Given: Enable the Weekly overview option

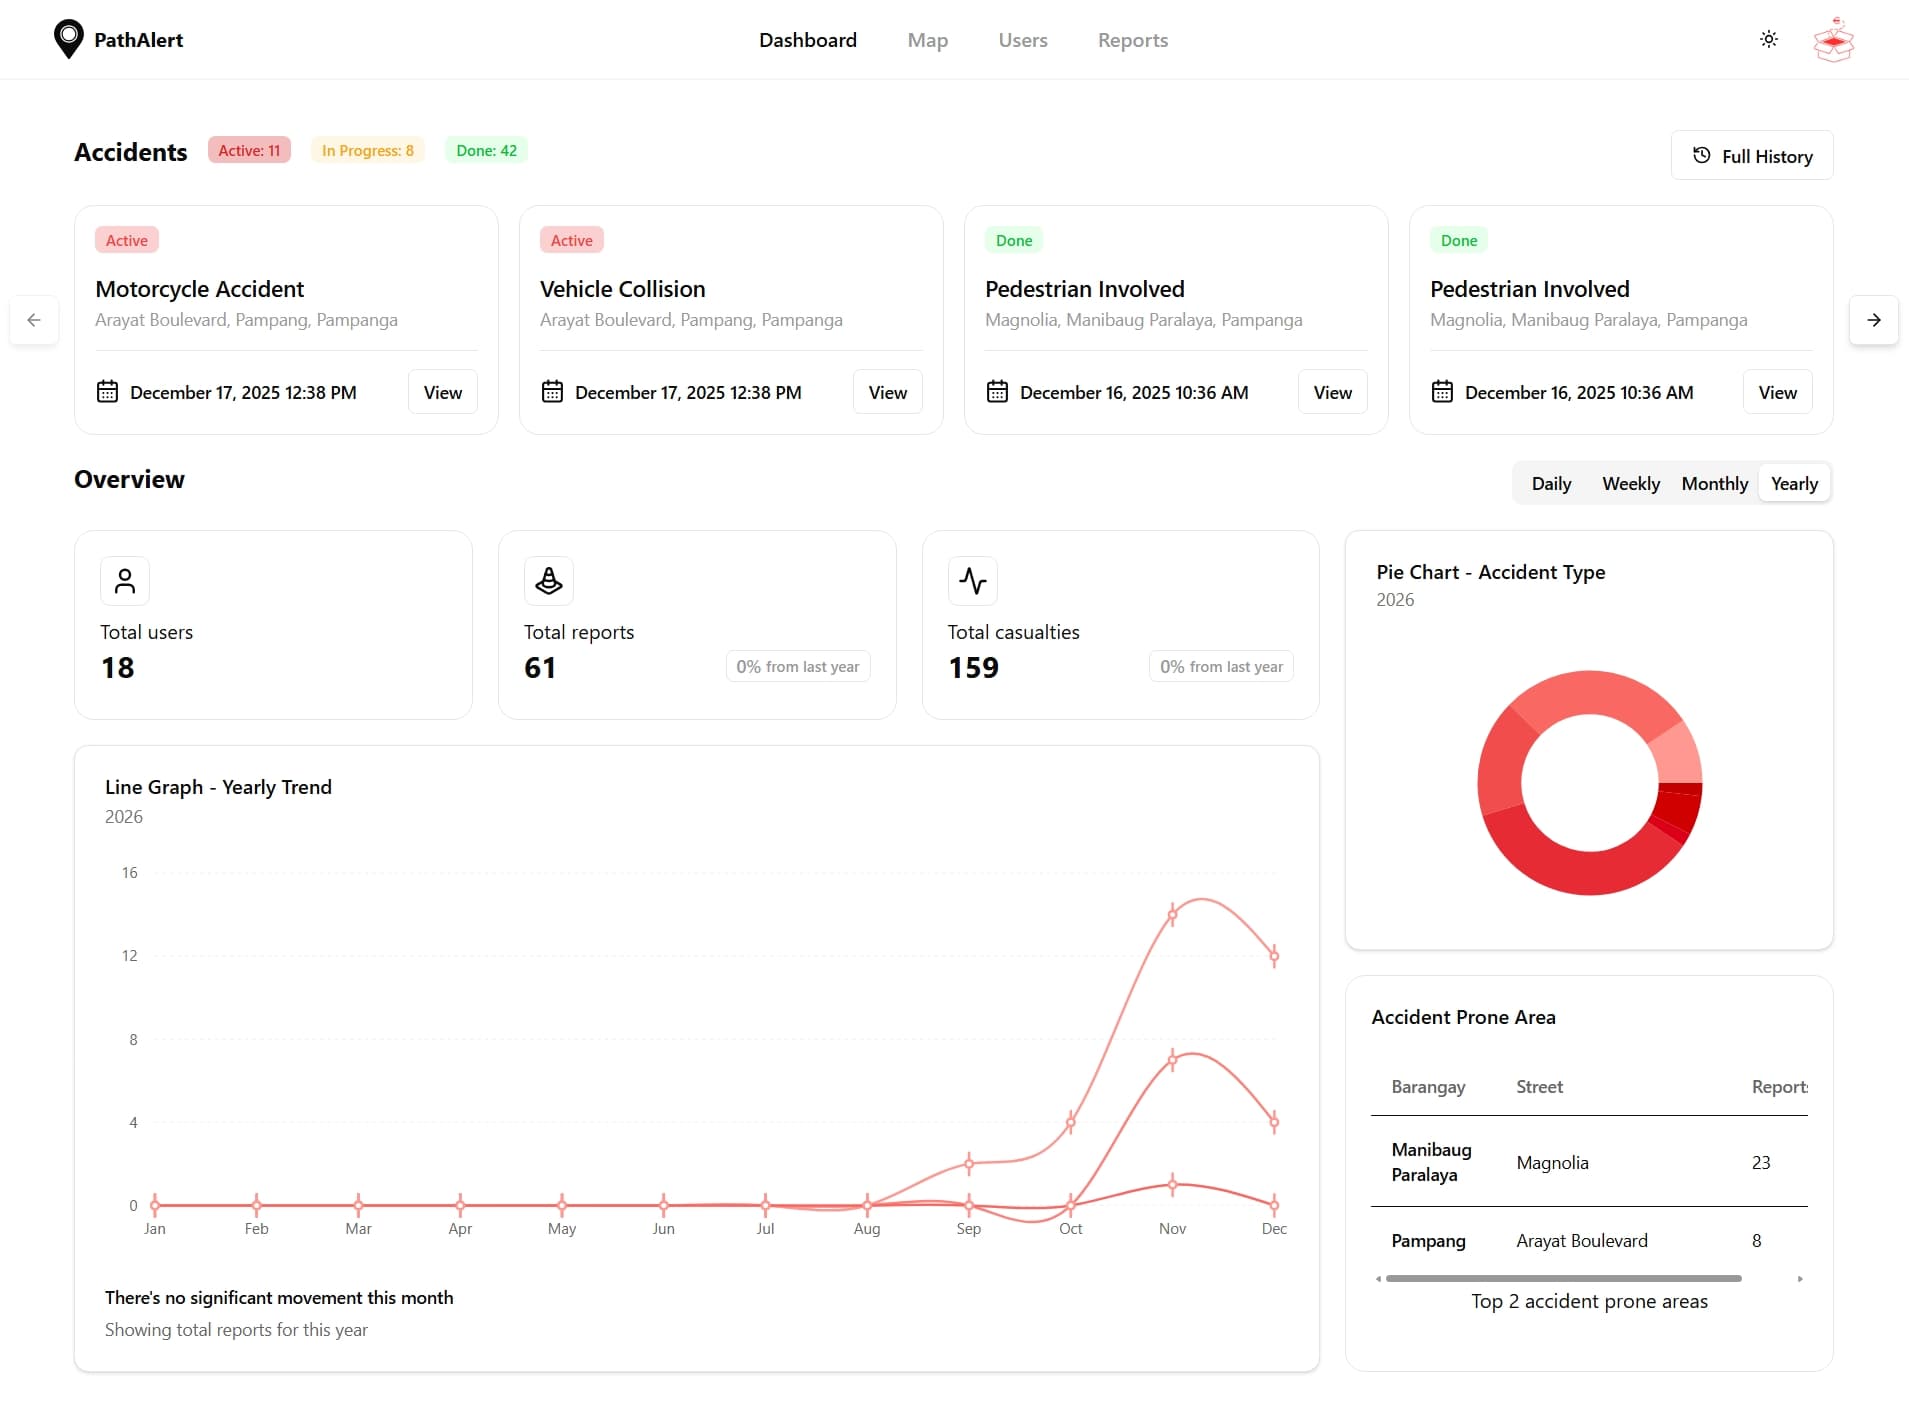Looking at the screenshot, I should point(1630,483).
